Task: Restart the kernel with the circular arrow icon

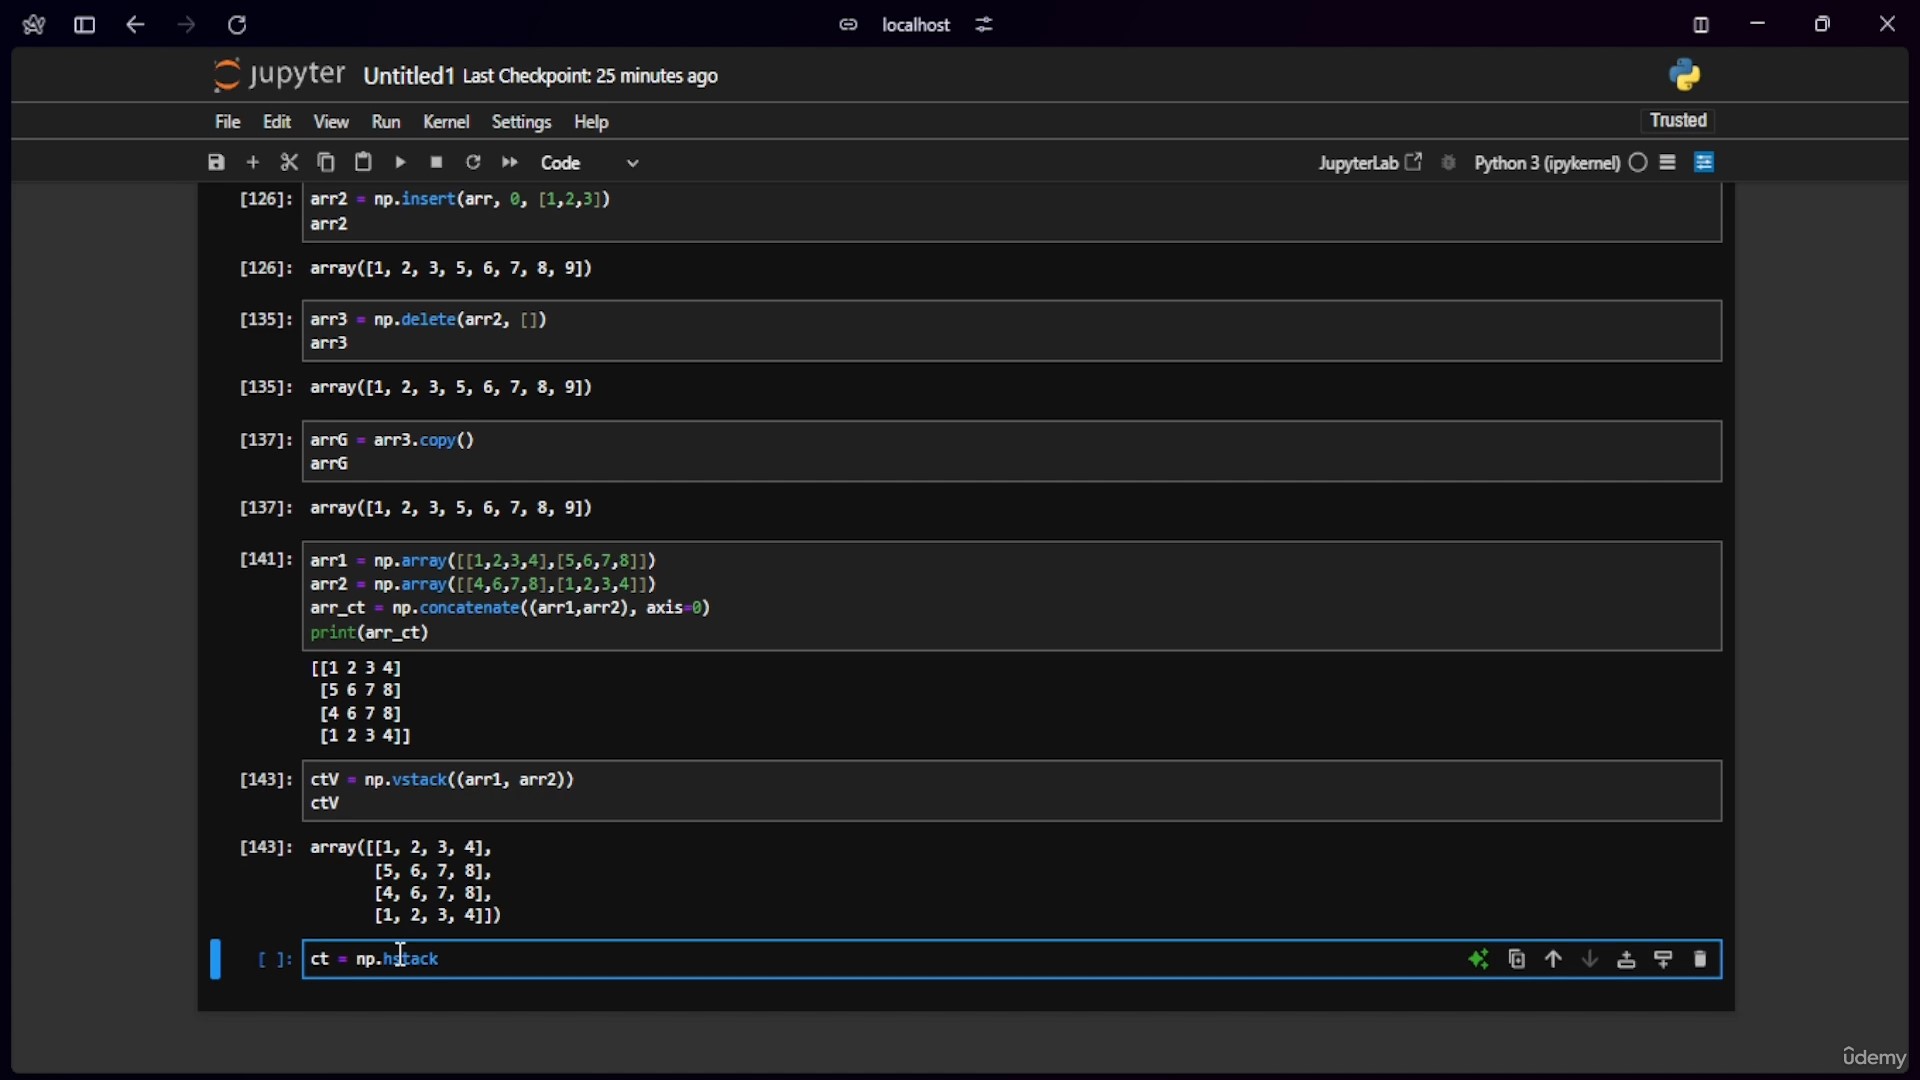Action: pos(474,162)
